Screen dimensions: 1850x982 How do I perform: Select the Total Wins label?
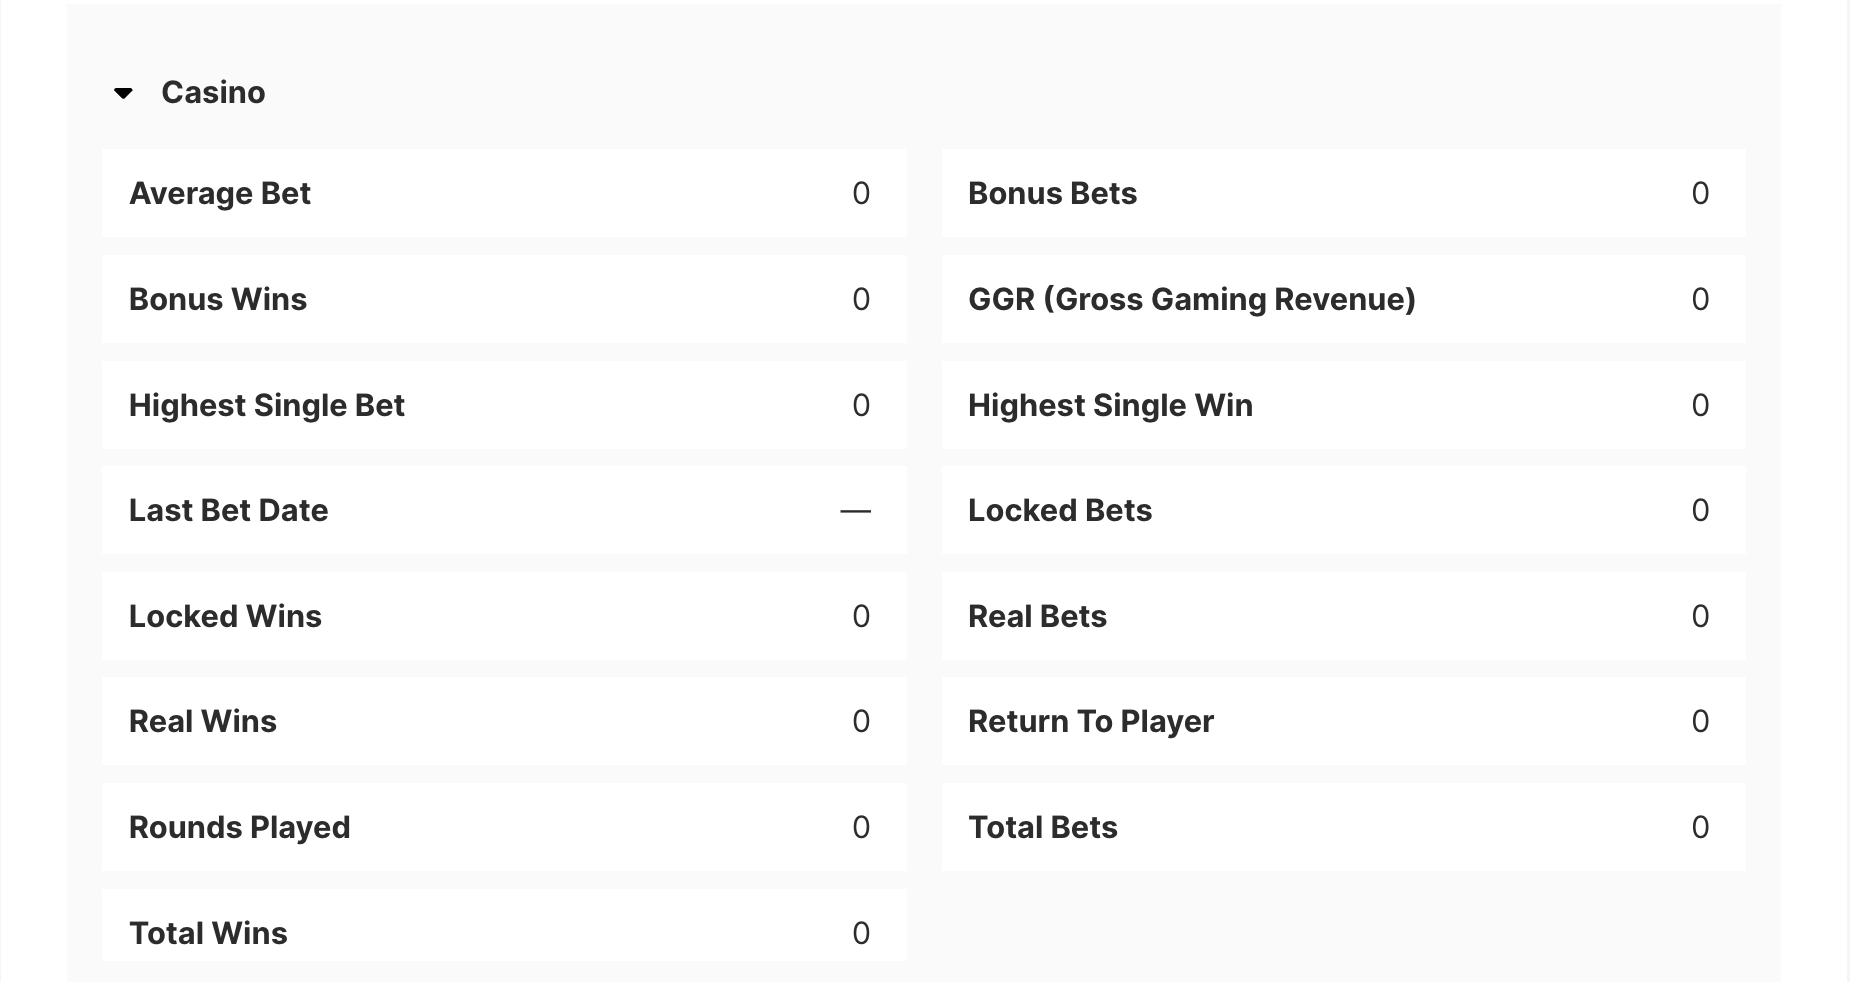tap(208, 933)
